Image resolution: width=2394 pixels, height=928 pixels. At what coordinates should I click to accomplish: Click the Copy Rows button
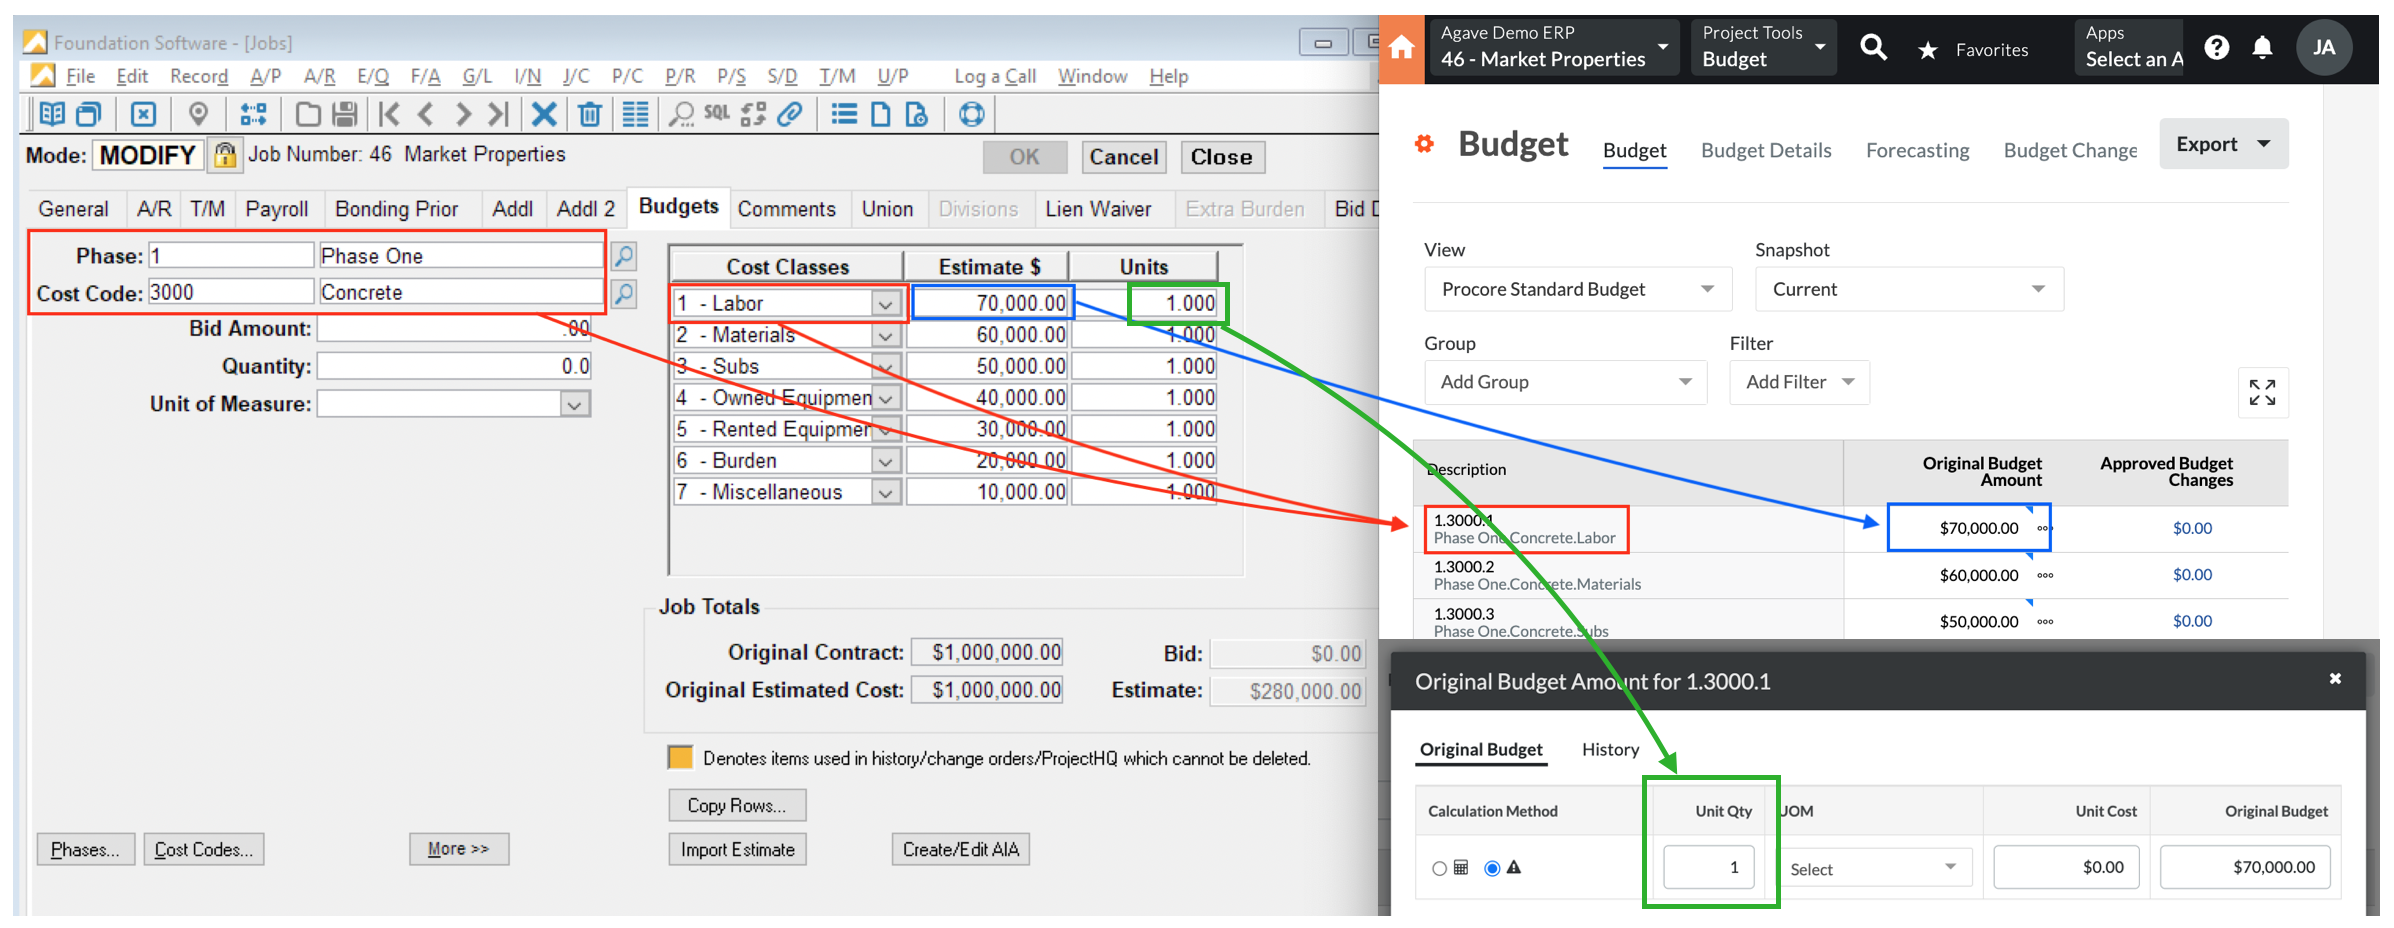point(737,805)
